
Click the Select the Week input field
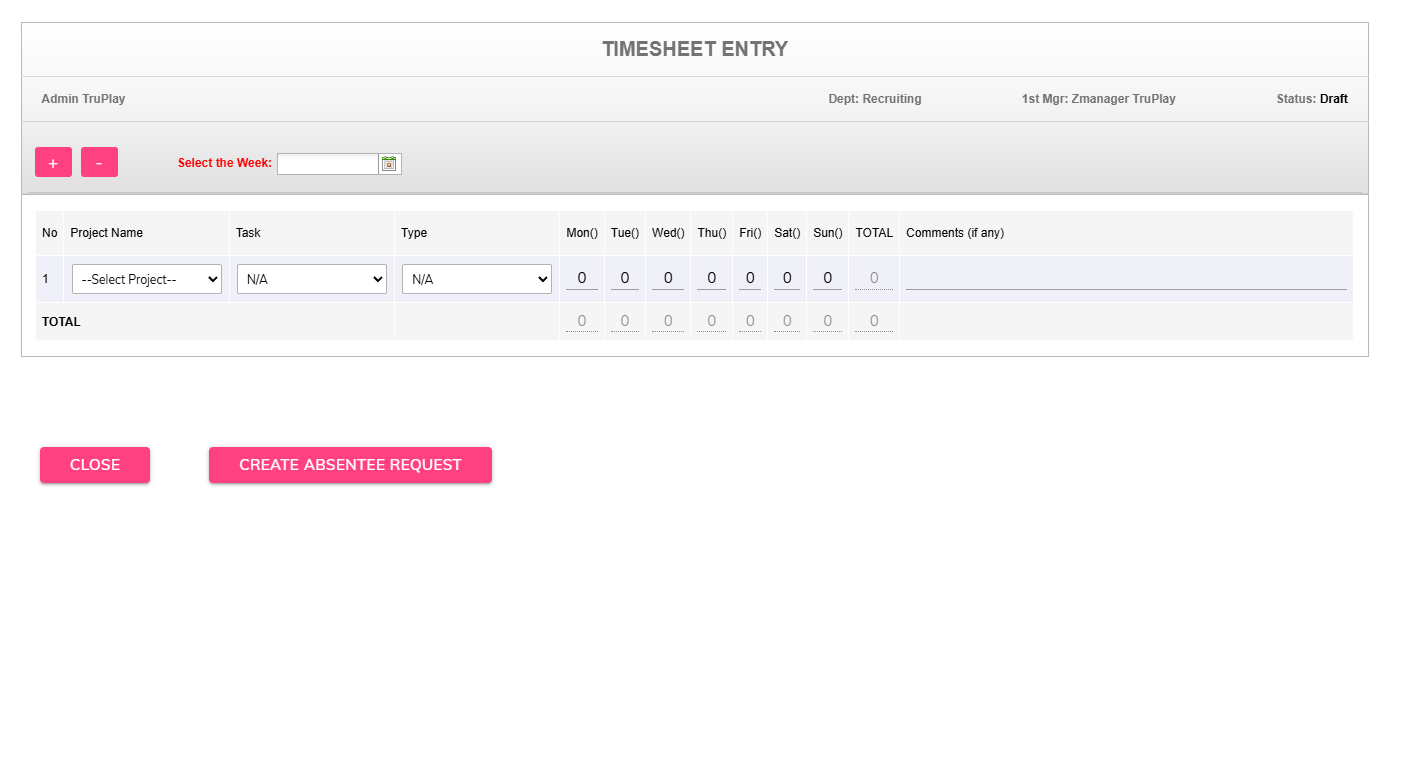click(327, 163)
